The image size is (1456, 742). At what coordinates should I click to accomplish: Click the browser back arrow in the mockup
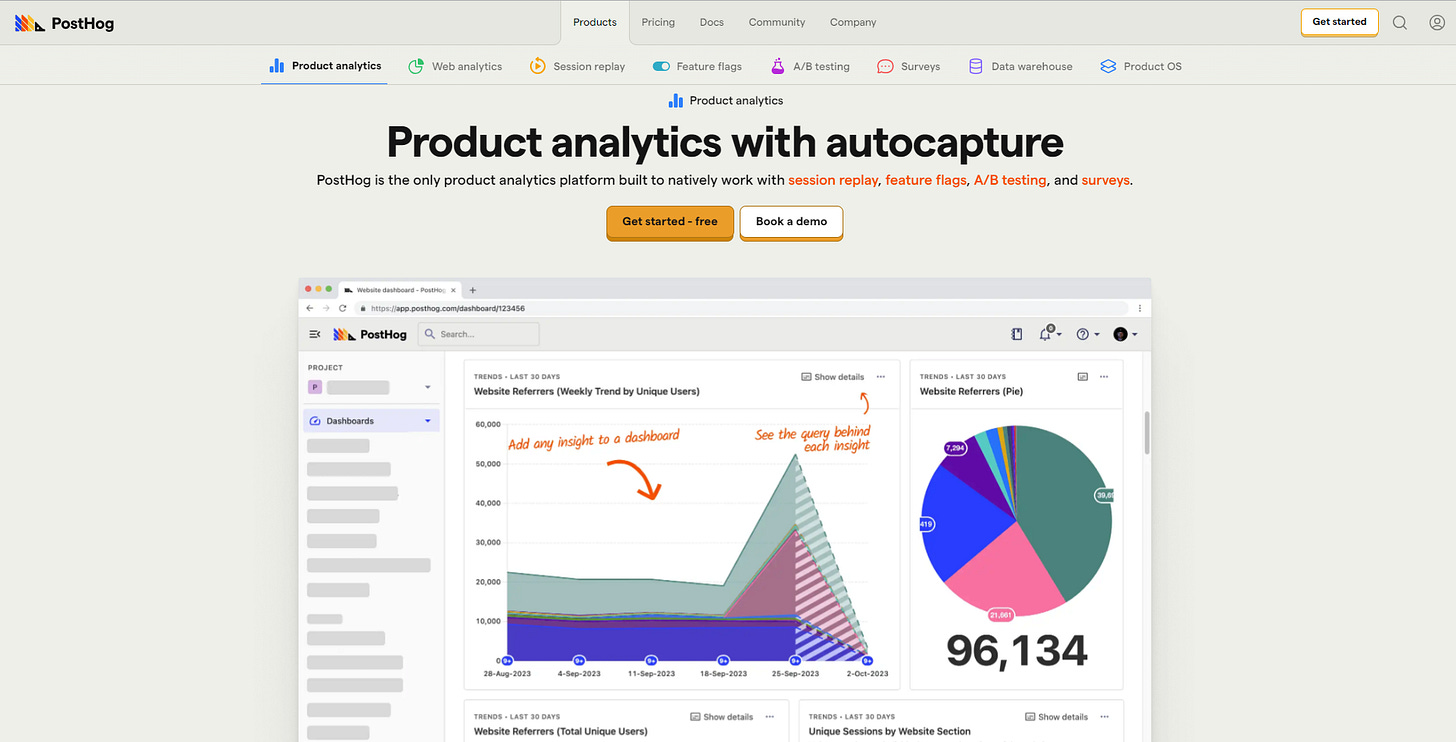coord(309,308)
